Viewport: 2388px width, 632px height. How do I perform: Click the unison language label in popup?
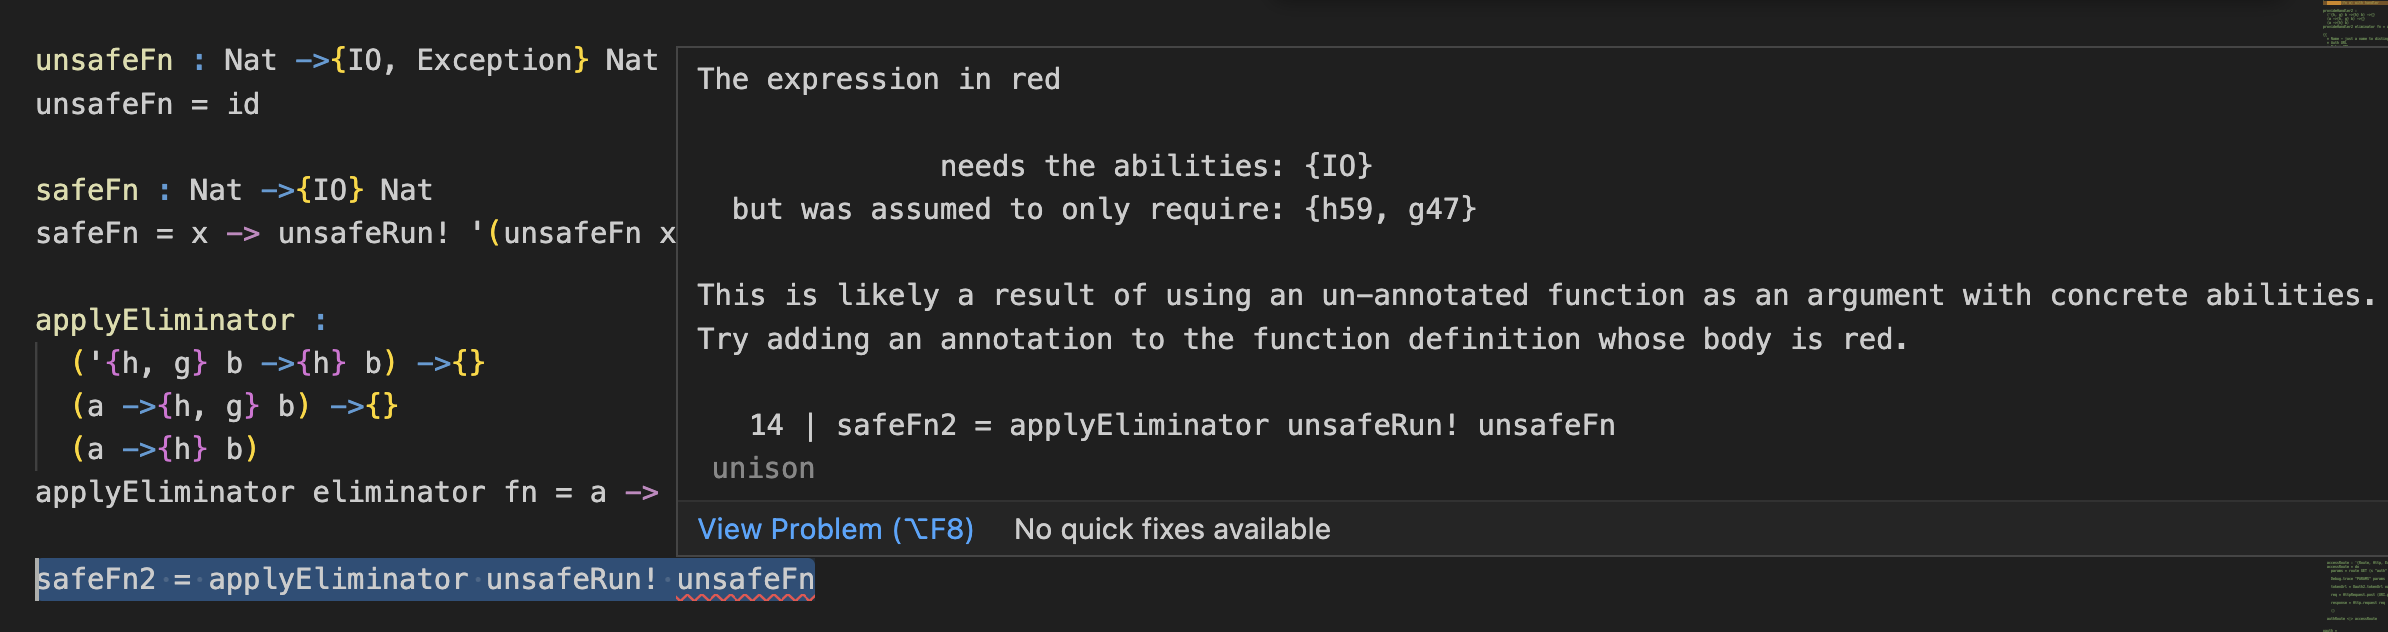tap(763, 467)
